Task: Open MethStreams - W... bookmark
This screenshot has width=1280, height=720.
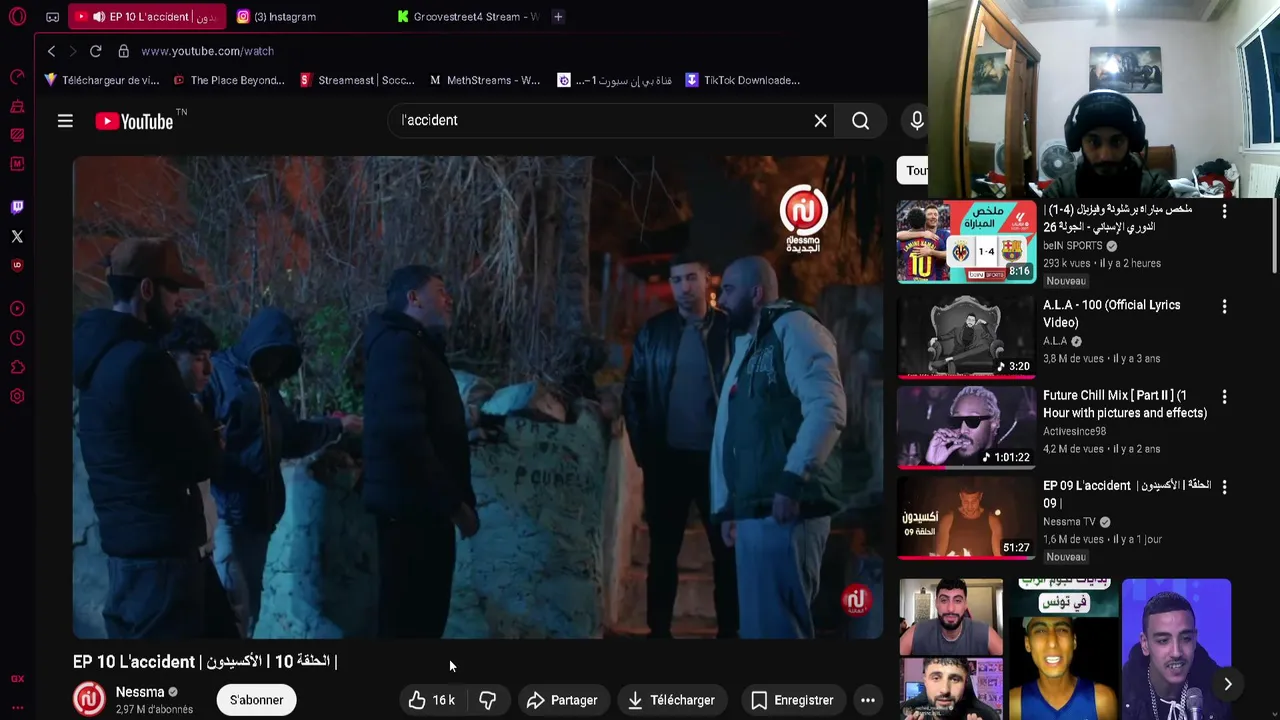Action: coord(485,80)
